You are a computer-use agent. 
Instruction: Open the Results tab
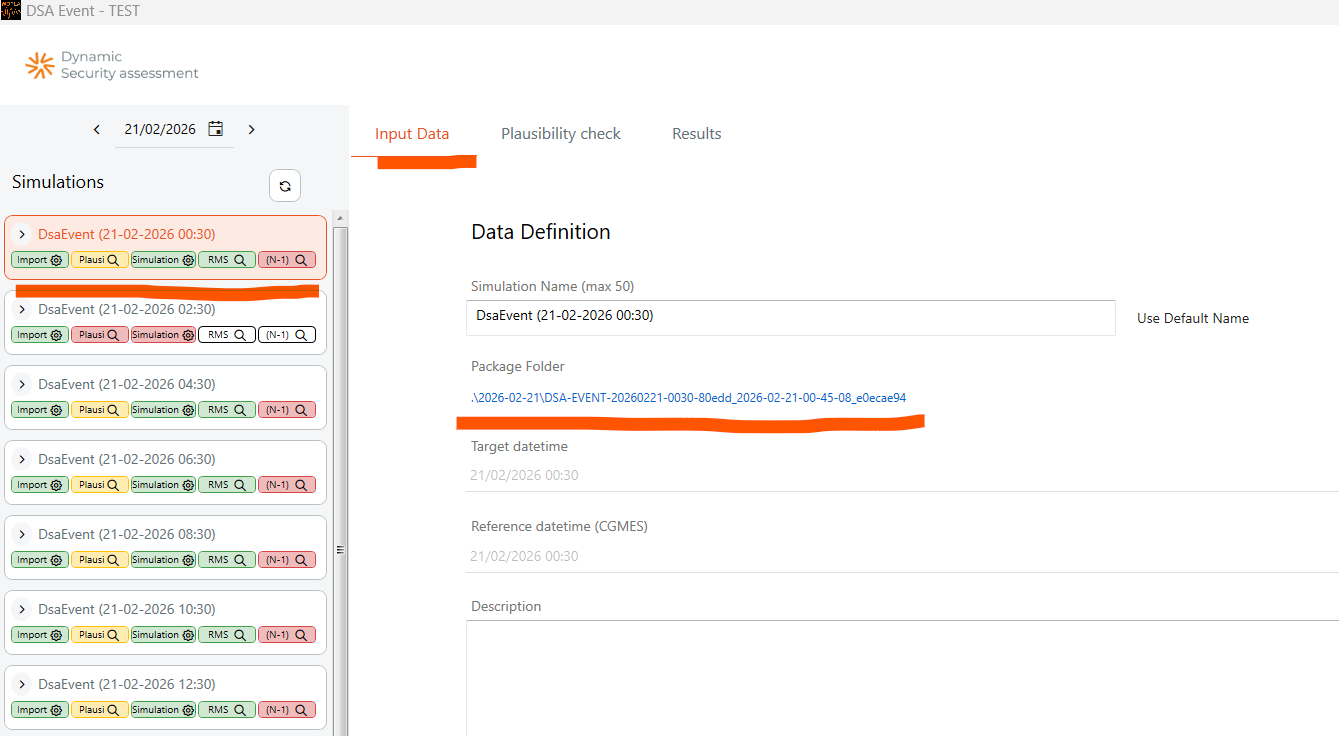click(697, 134)
